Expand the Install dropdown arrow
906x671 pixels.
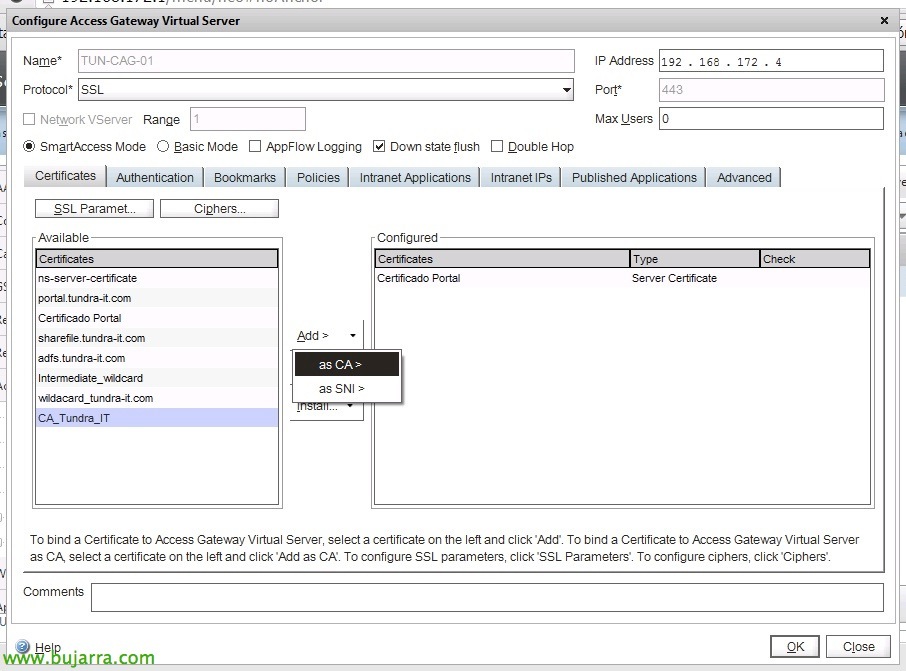350,406
